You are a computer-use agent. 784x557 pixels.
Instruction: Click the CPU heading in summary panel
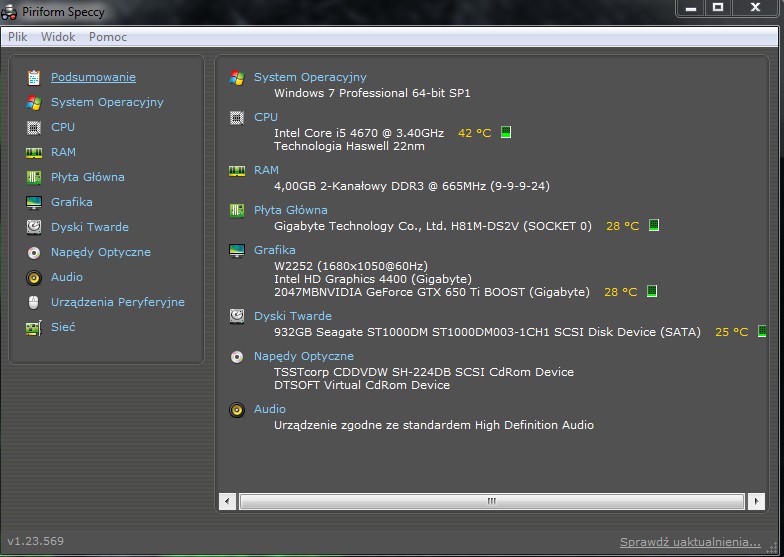click(x=266, y=117)
